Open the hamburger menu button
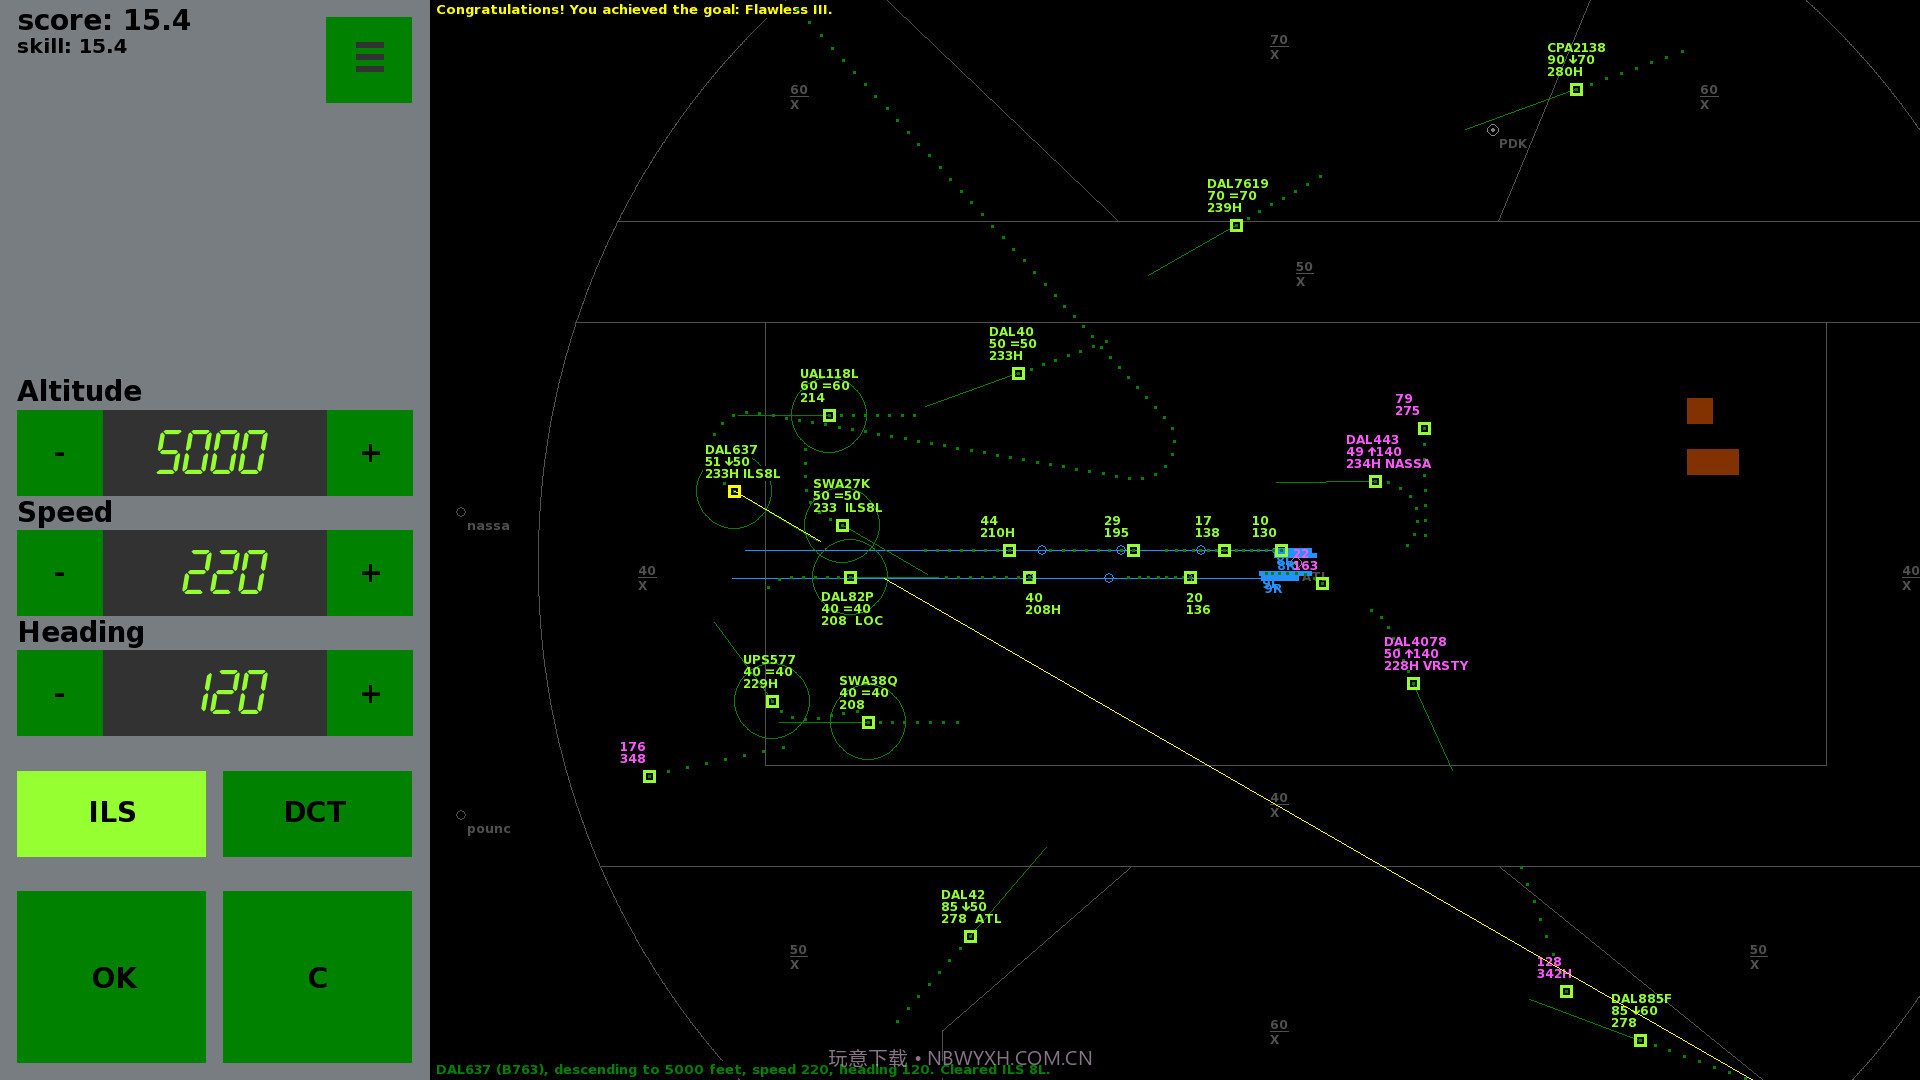 click(368, 59)
